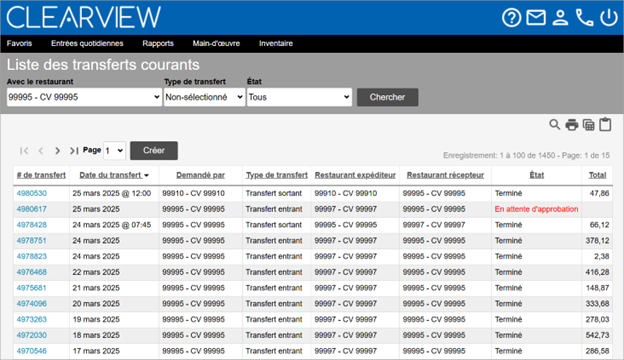Open the 'Type de transfert' dropdown

click(204, 97)
